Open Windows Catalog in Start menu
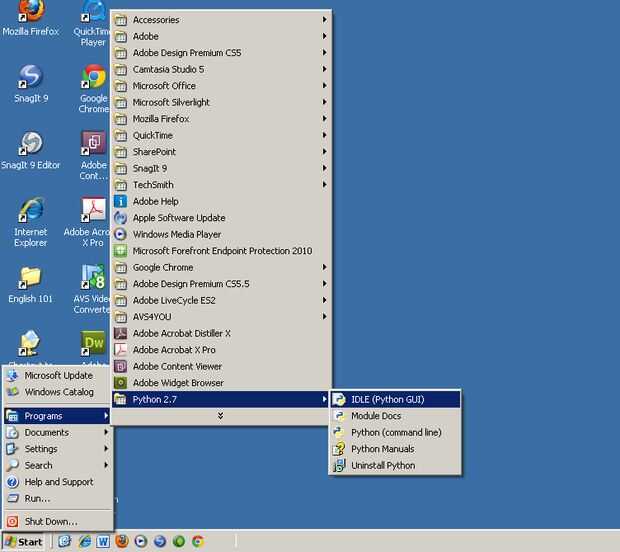The image size is (620, 552). click(58, 392)
